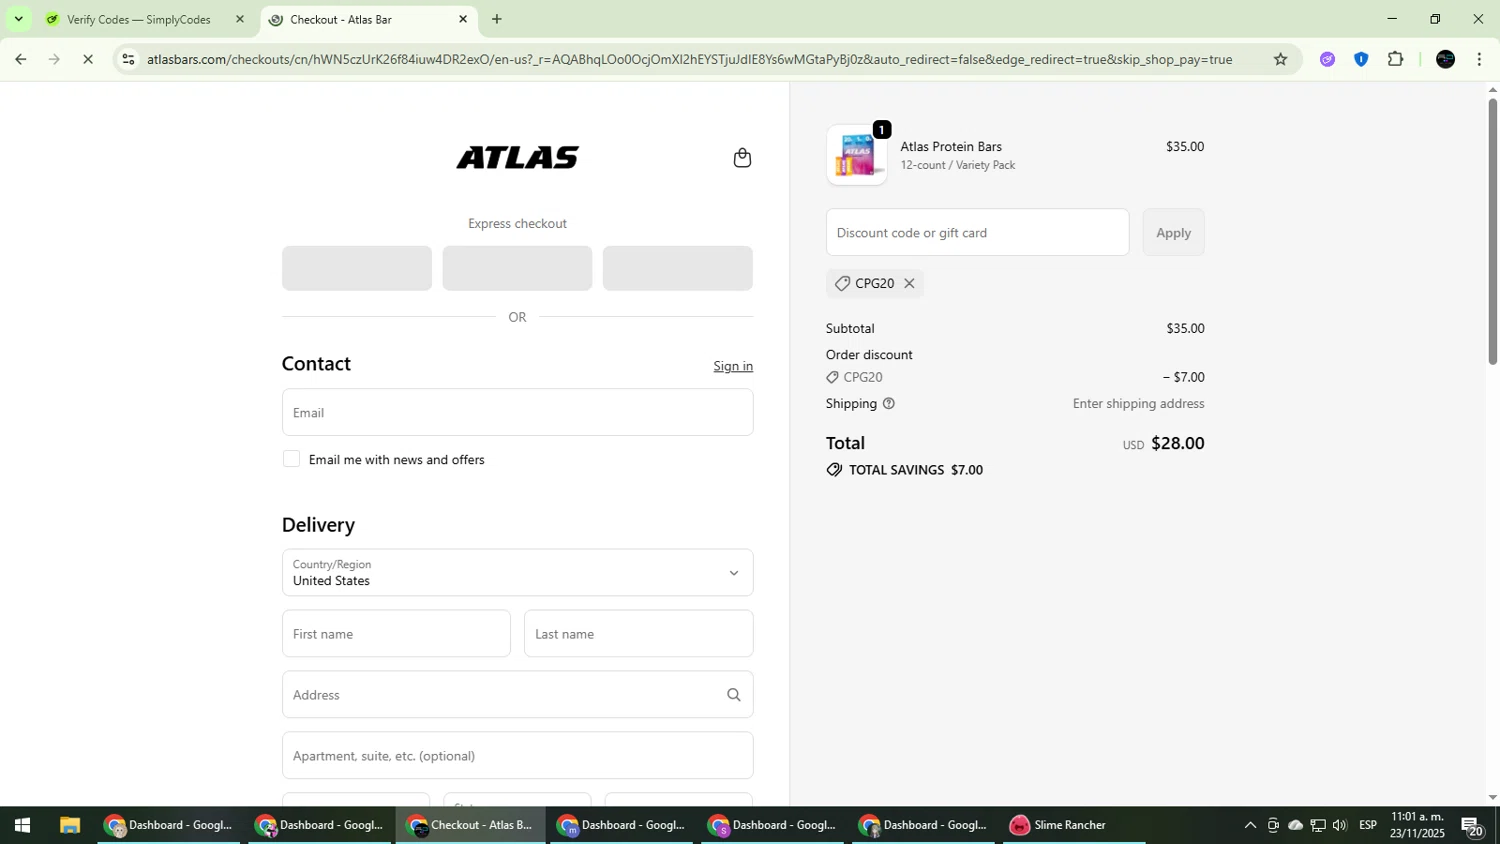
Task: Click the address search magnifier icon
Action: point(733,695)
